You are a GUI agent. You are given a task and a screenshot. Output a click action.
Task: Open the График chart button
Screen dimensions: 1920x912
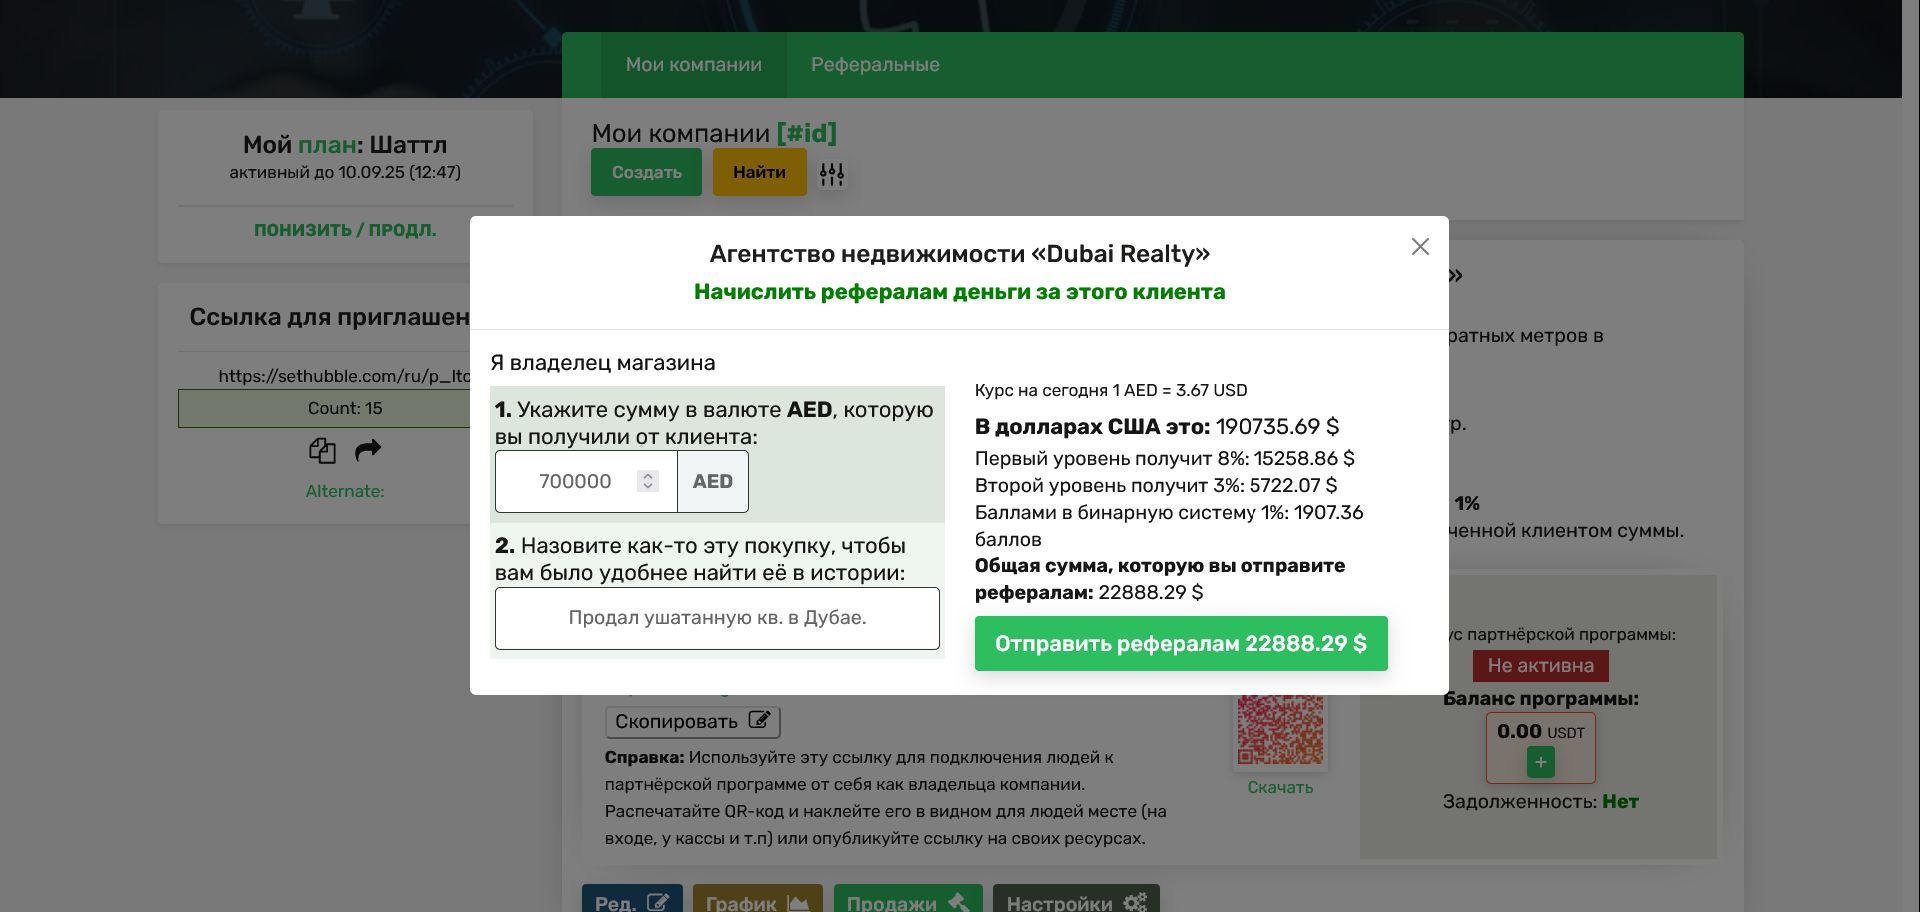tap(757, 900)
